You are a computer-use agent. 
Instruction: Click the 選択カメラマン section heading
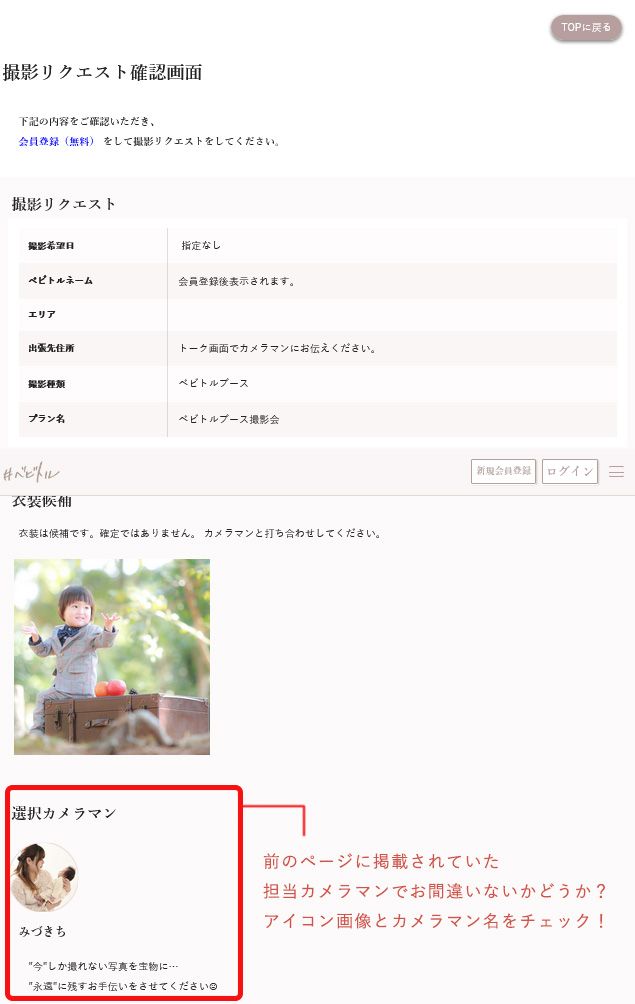pyautogui.click(x=64, y=813)
